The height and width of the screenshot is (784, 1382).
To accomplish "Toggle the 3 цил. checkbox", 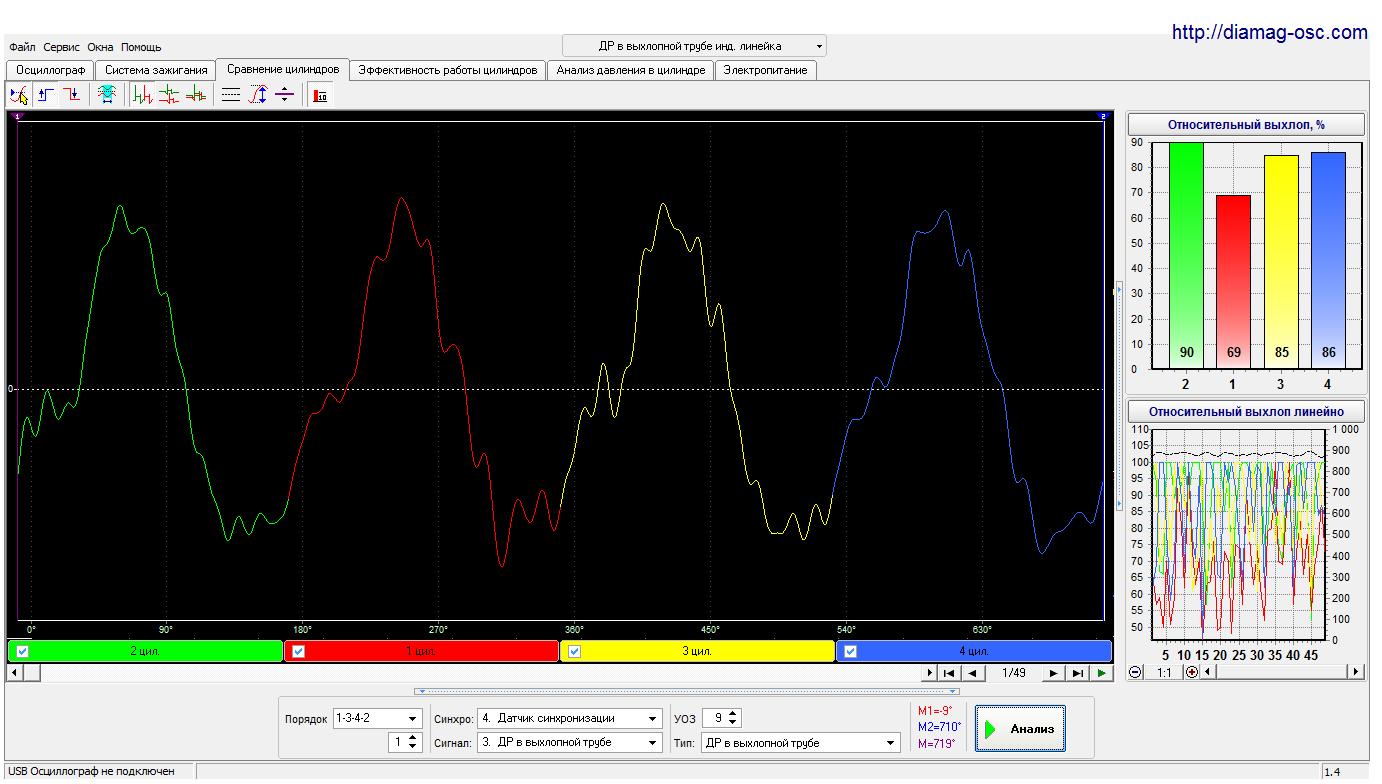I will coord(574,651).
